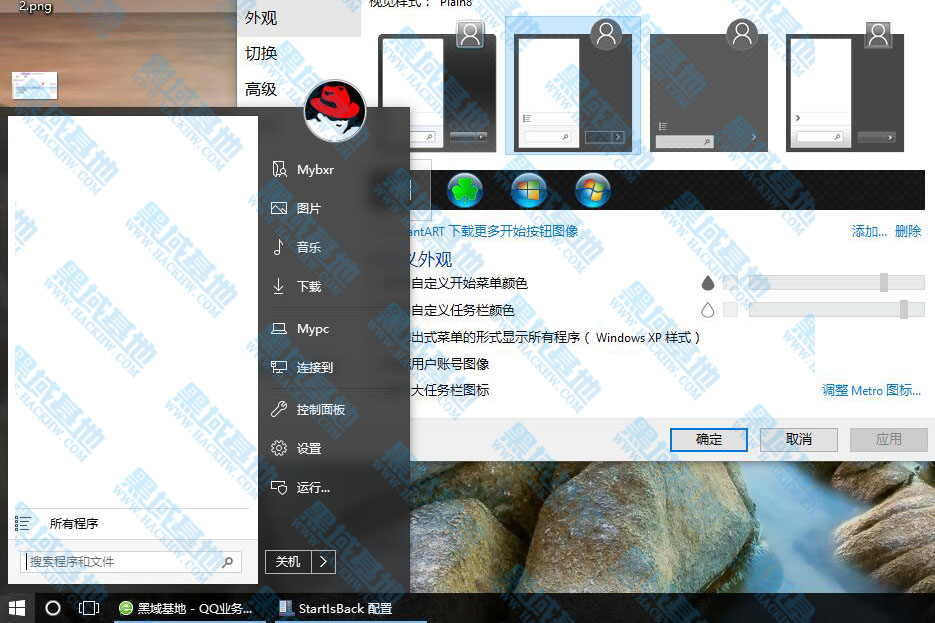
Task: Click the 确定 button
Action: pos(708,440)
